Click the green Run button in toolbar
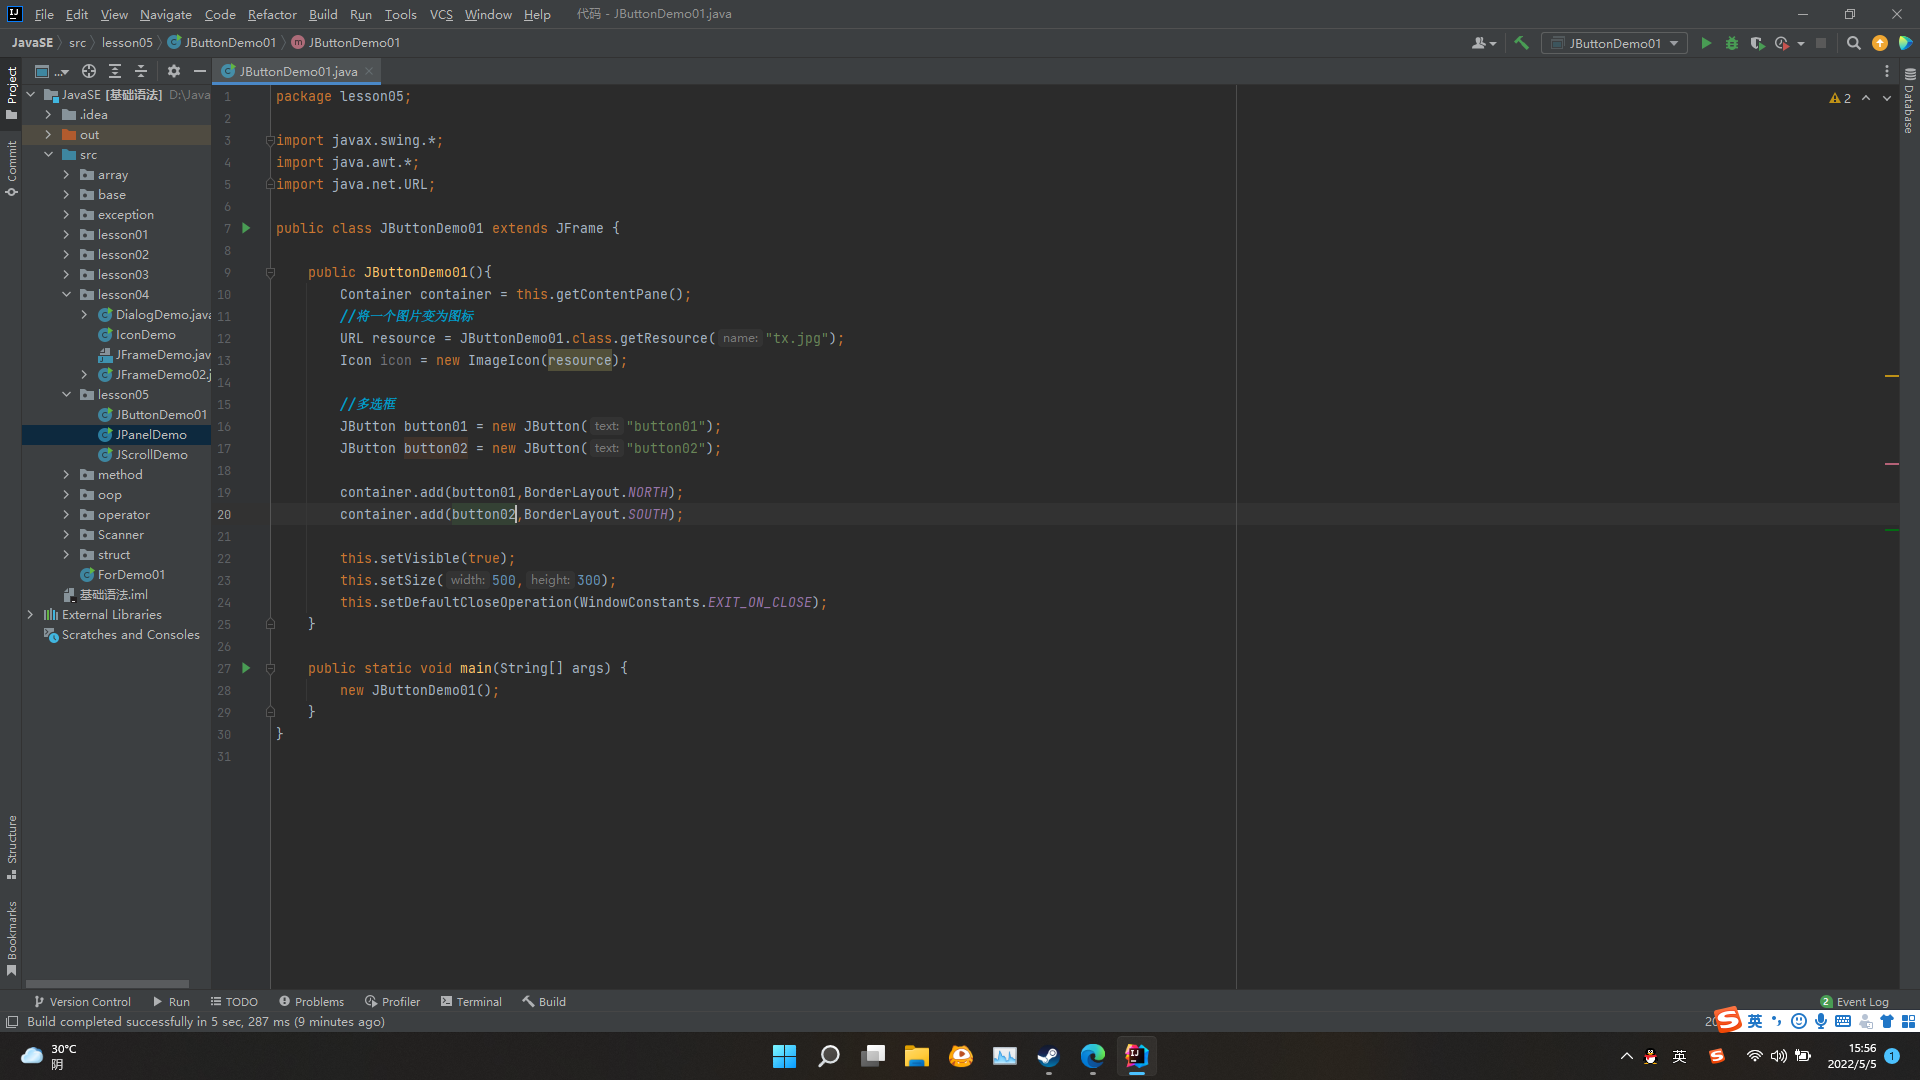 click(x=1706, y=43)
